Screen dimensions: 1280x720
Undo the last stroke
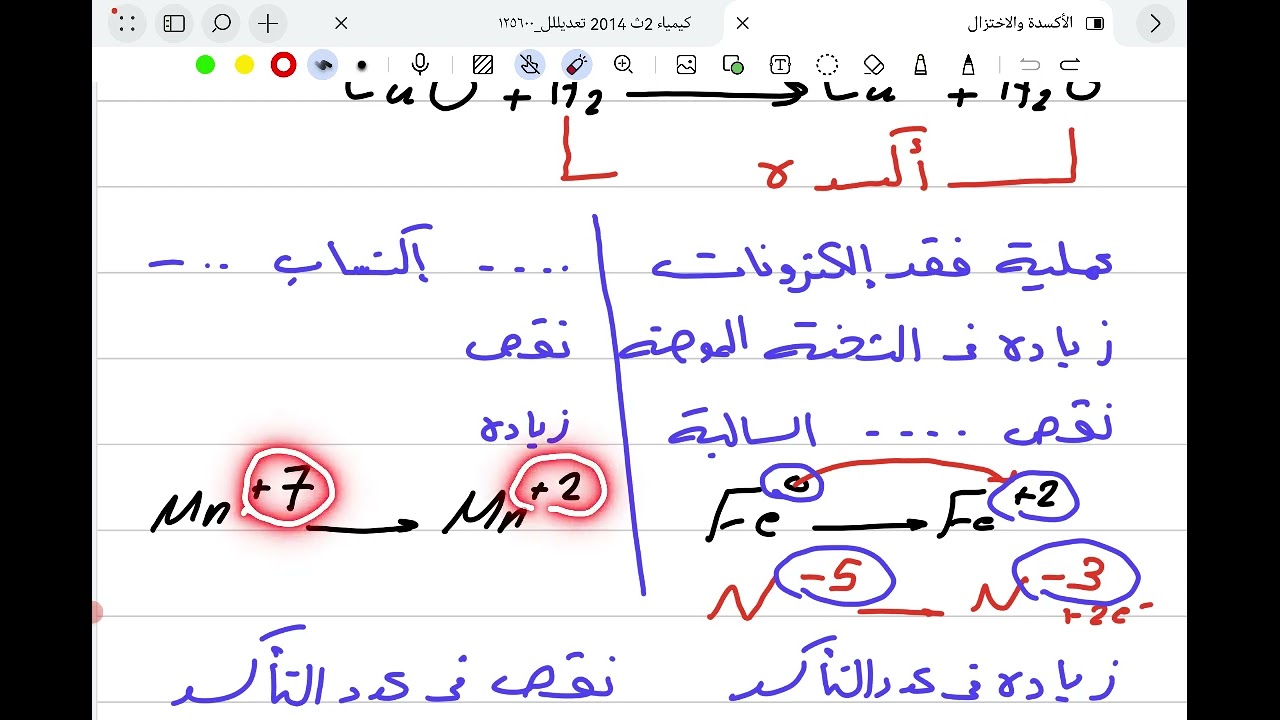click(1030, 65)
